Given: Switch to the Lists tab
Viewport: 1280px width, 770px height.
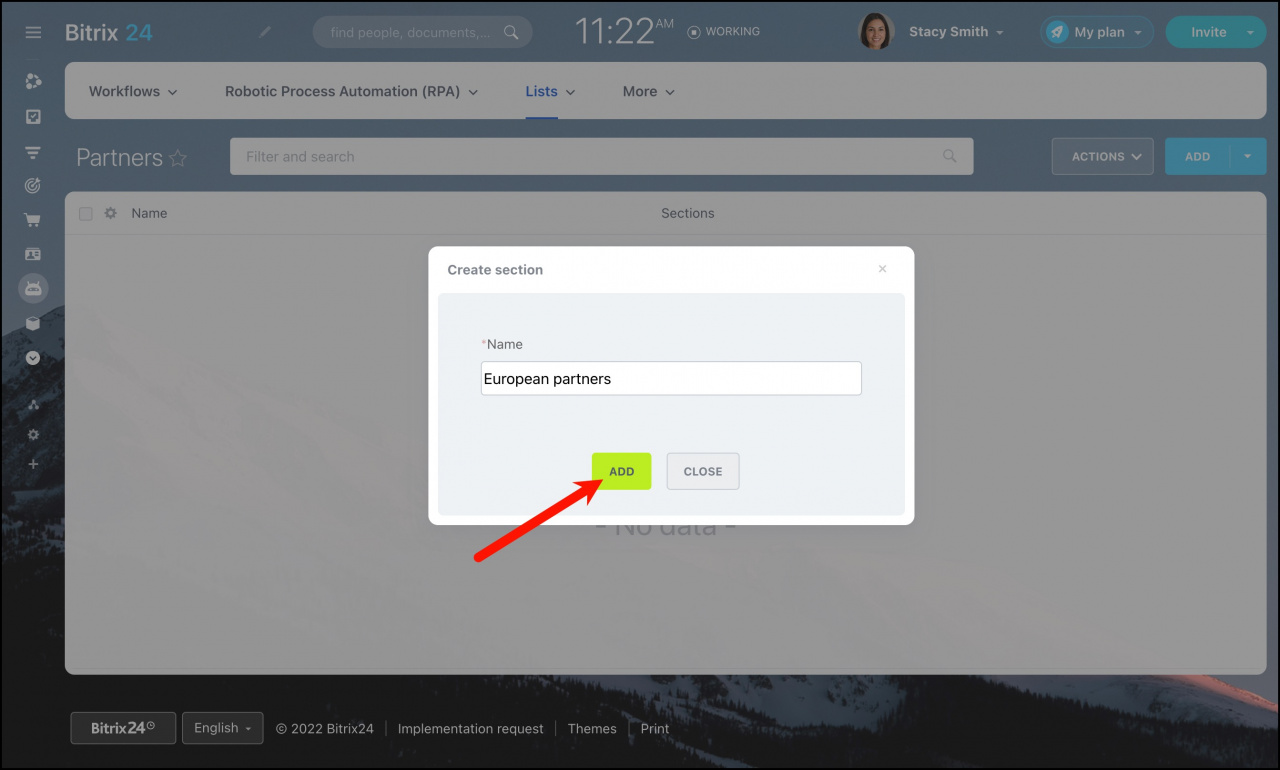Looking at the screenshot, I should click(542, 91).
